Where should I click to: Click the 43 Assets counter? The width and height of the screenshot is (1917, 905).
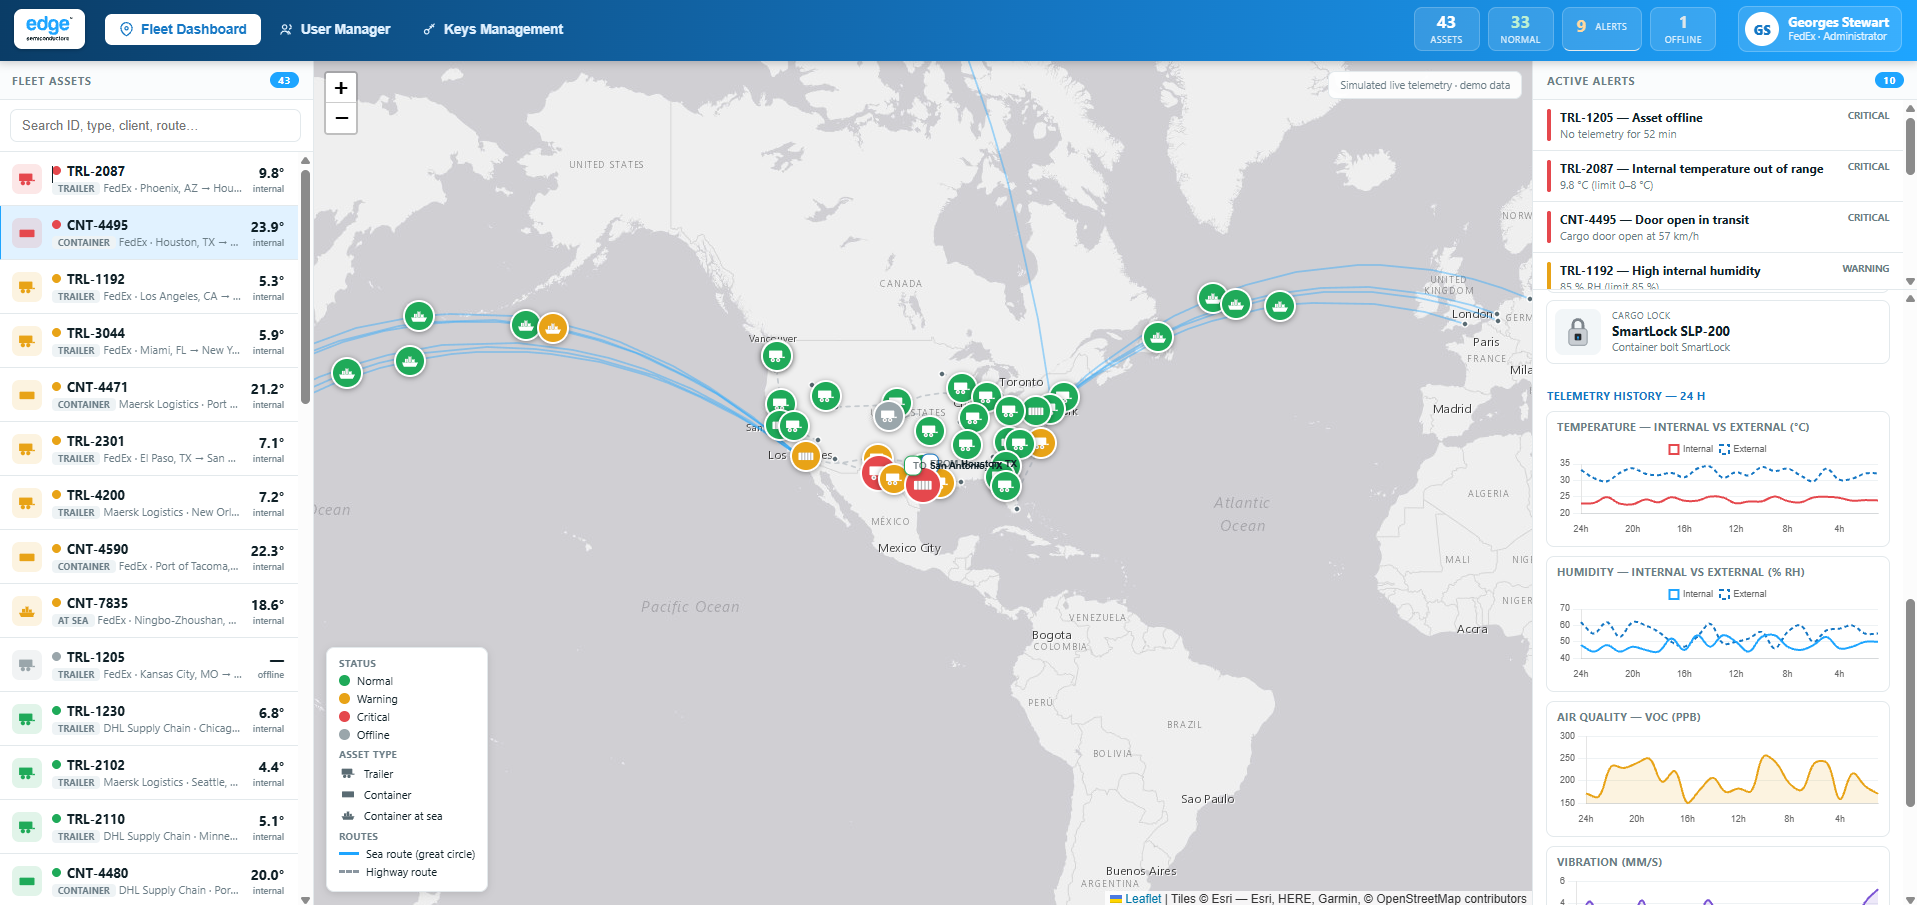click(1446, 29)
